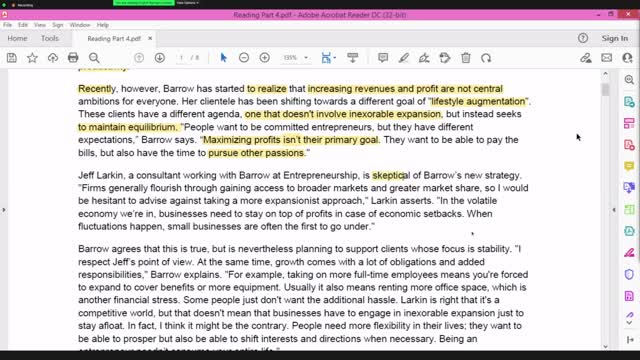Open View Options in the sharing bar
The height and width of the screenshot is (360, 640).
(188, 3)
